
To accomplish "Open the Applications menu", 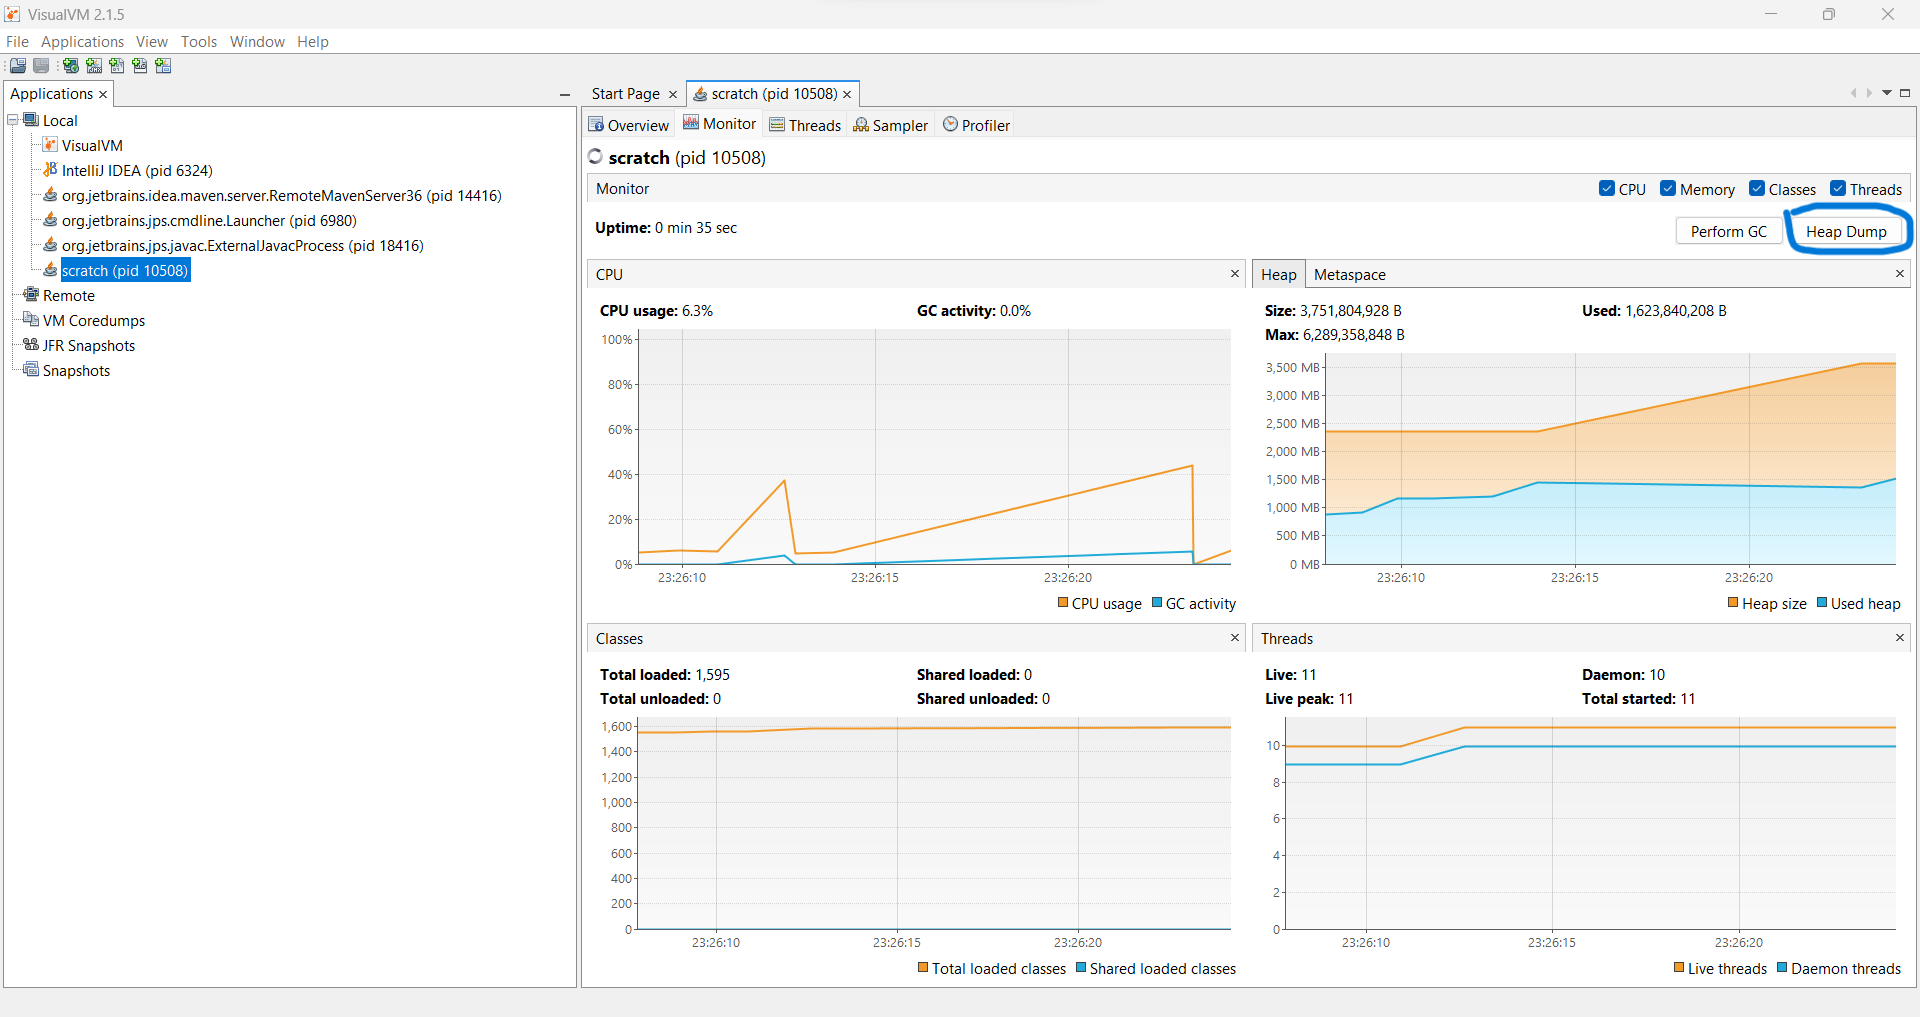I will (x=82, y=41).
